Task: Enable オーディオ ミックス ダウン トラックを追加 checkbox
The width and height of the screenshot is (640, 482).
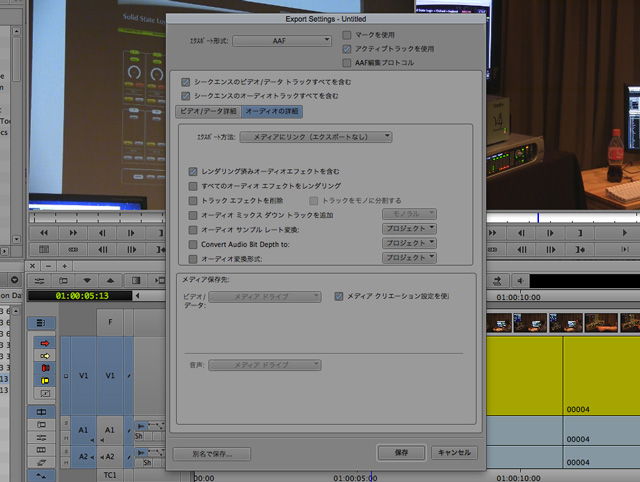Action: 193,215
